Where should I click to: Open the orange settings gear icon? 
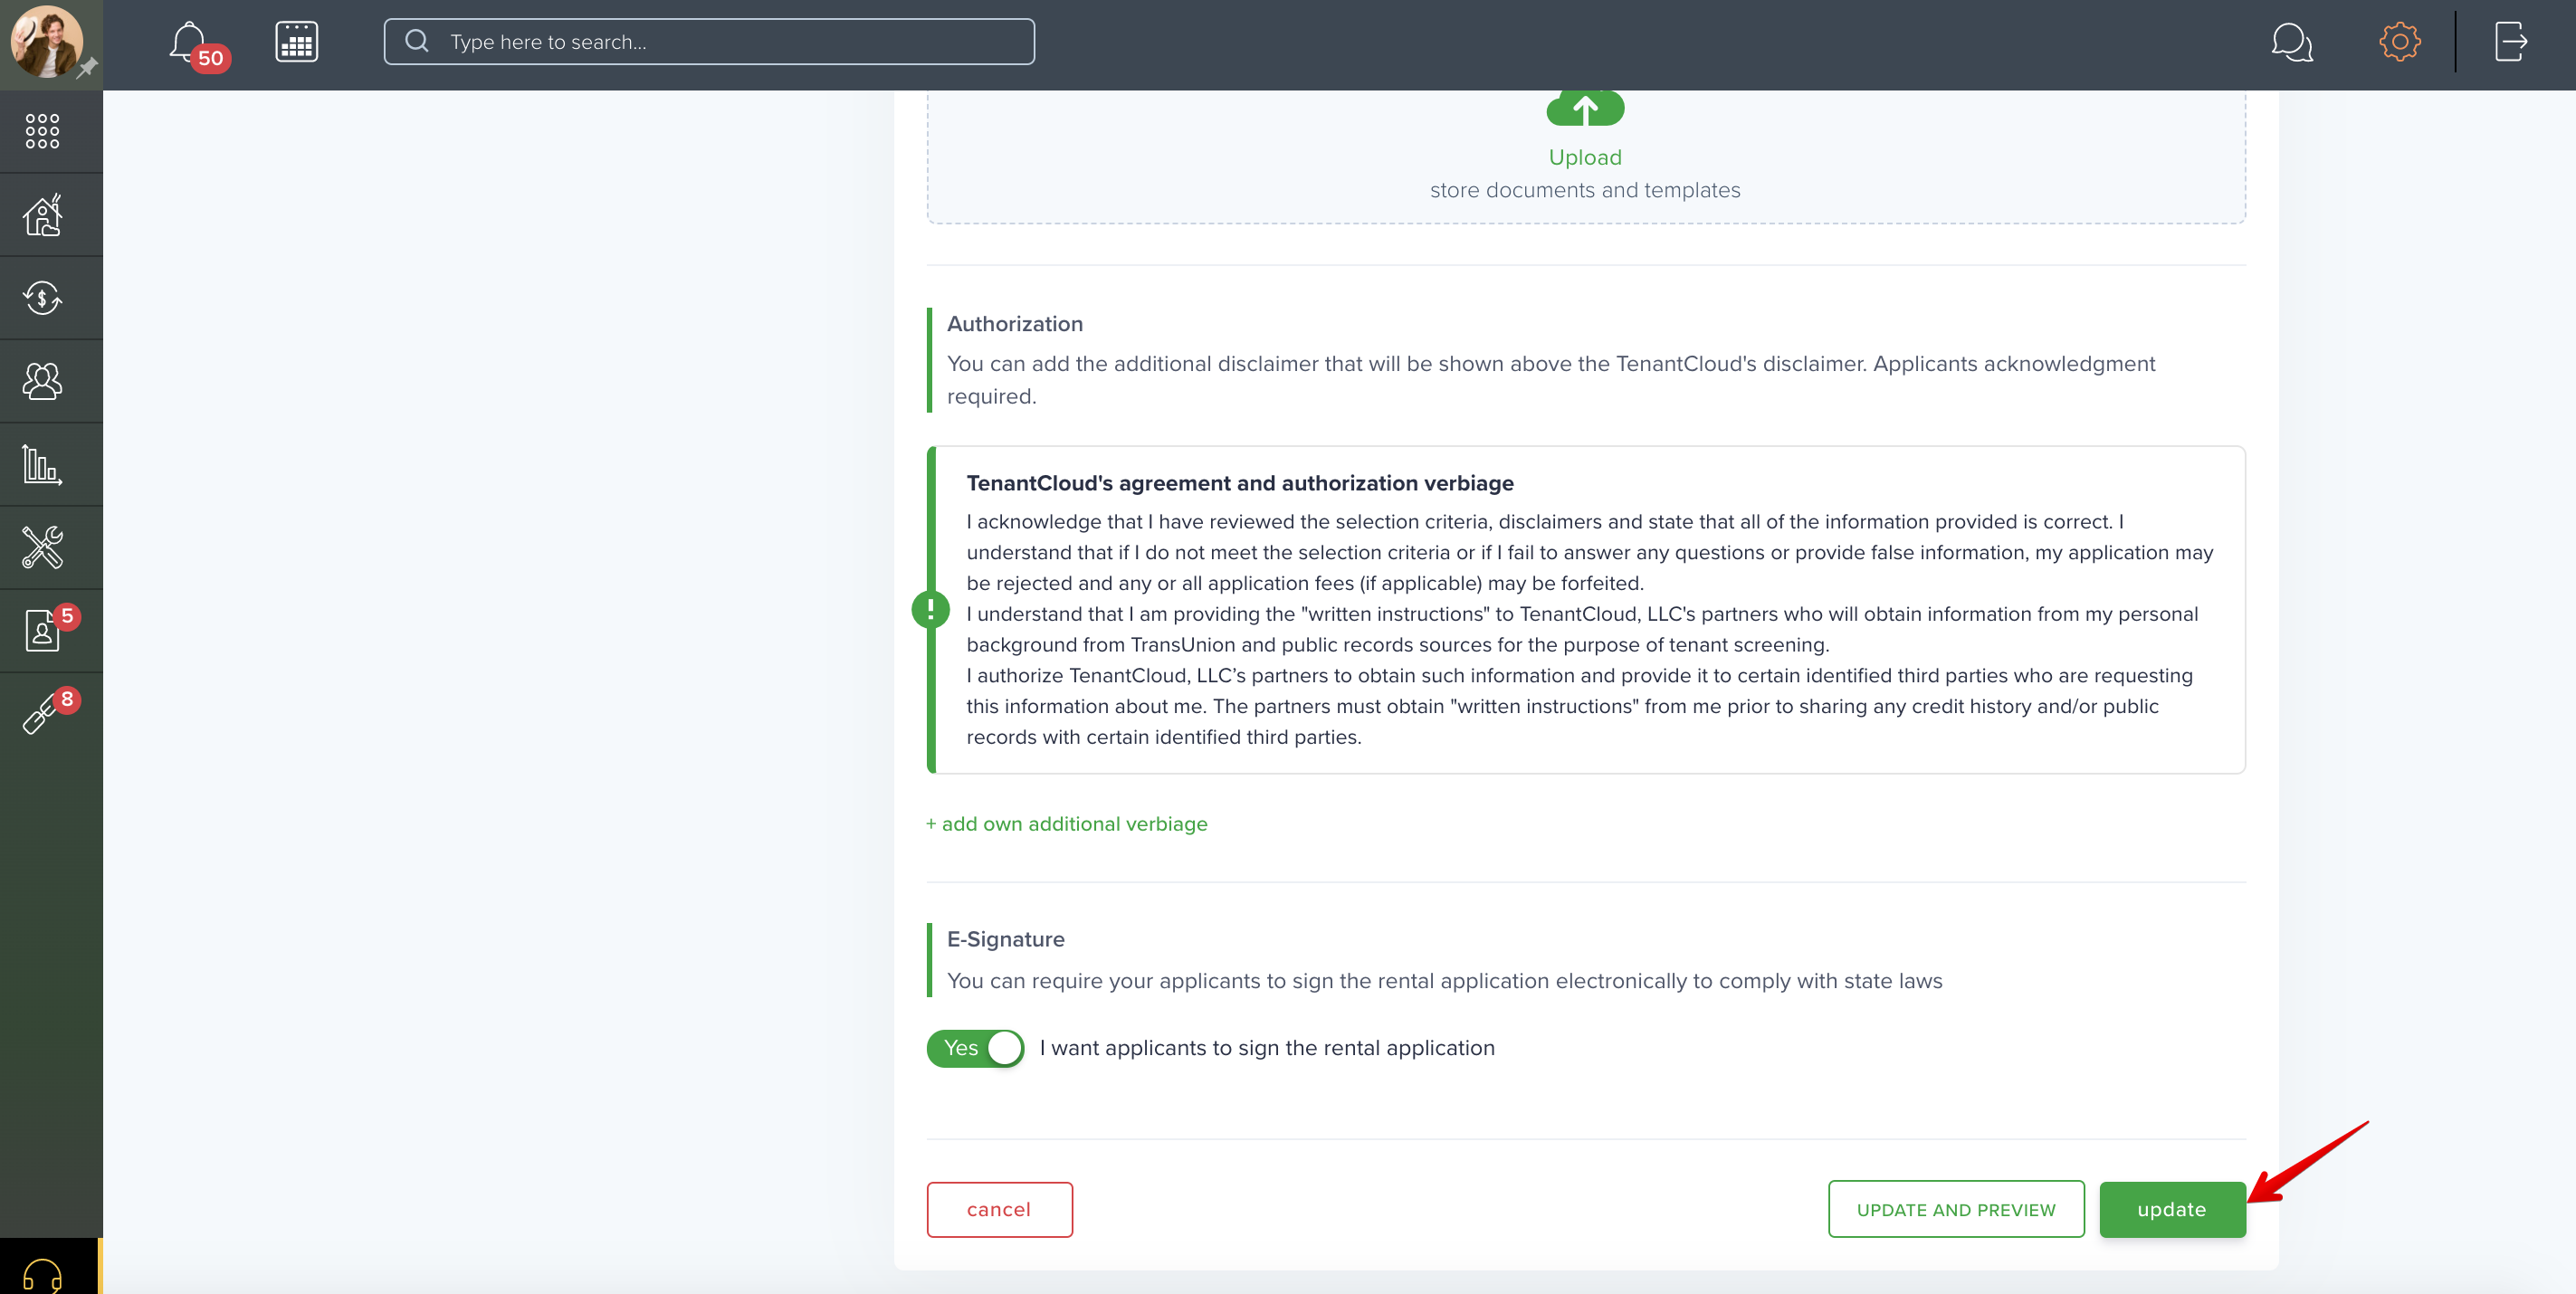[2399, 42]
